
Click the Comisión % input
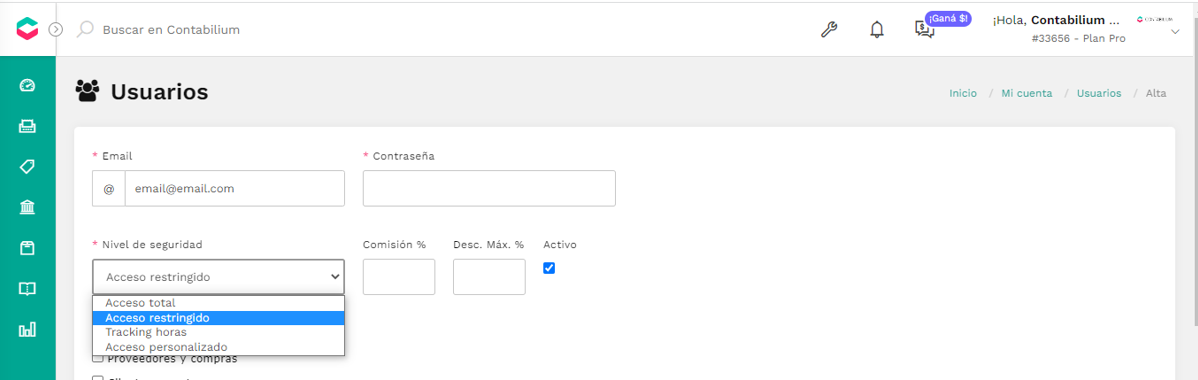[399, 277]
